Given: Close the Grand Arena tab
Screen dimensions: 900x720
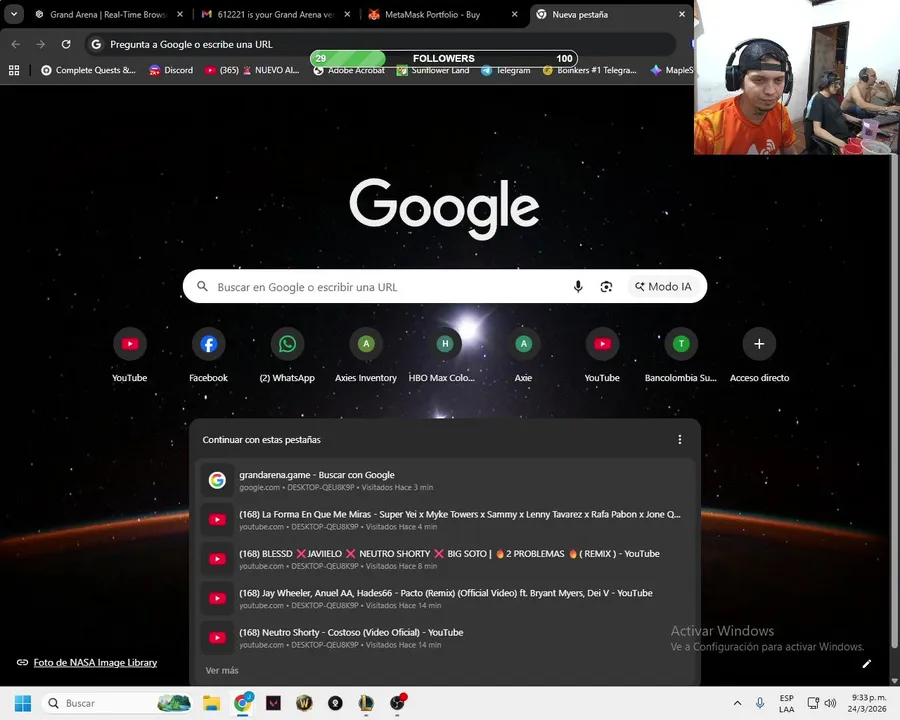Looking at the screenshot, I should (x=180, y=14).
